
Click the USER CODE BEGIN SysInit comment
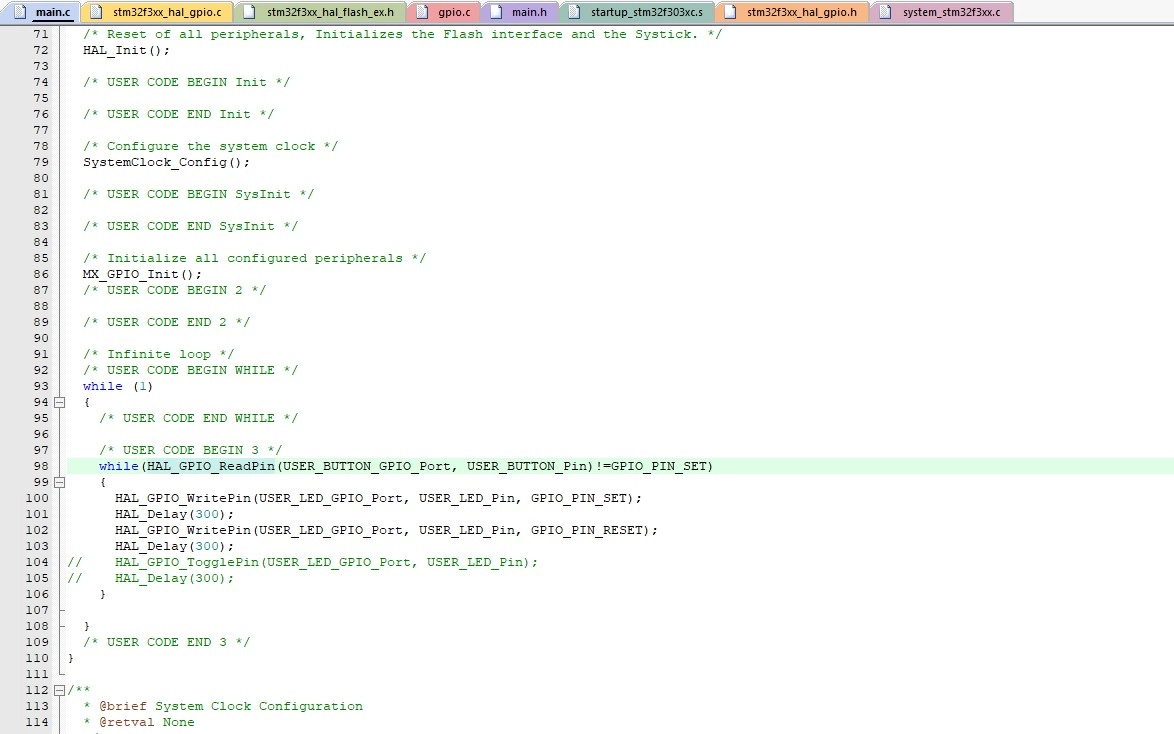[198, 195]
